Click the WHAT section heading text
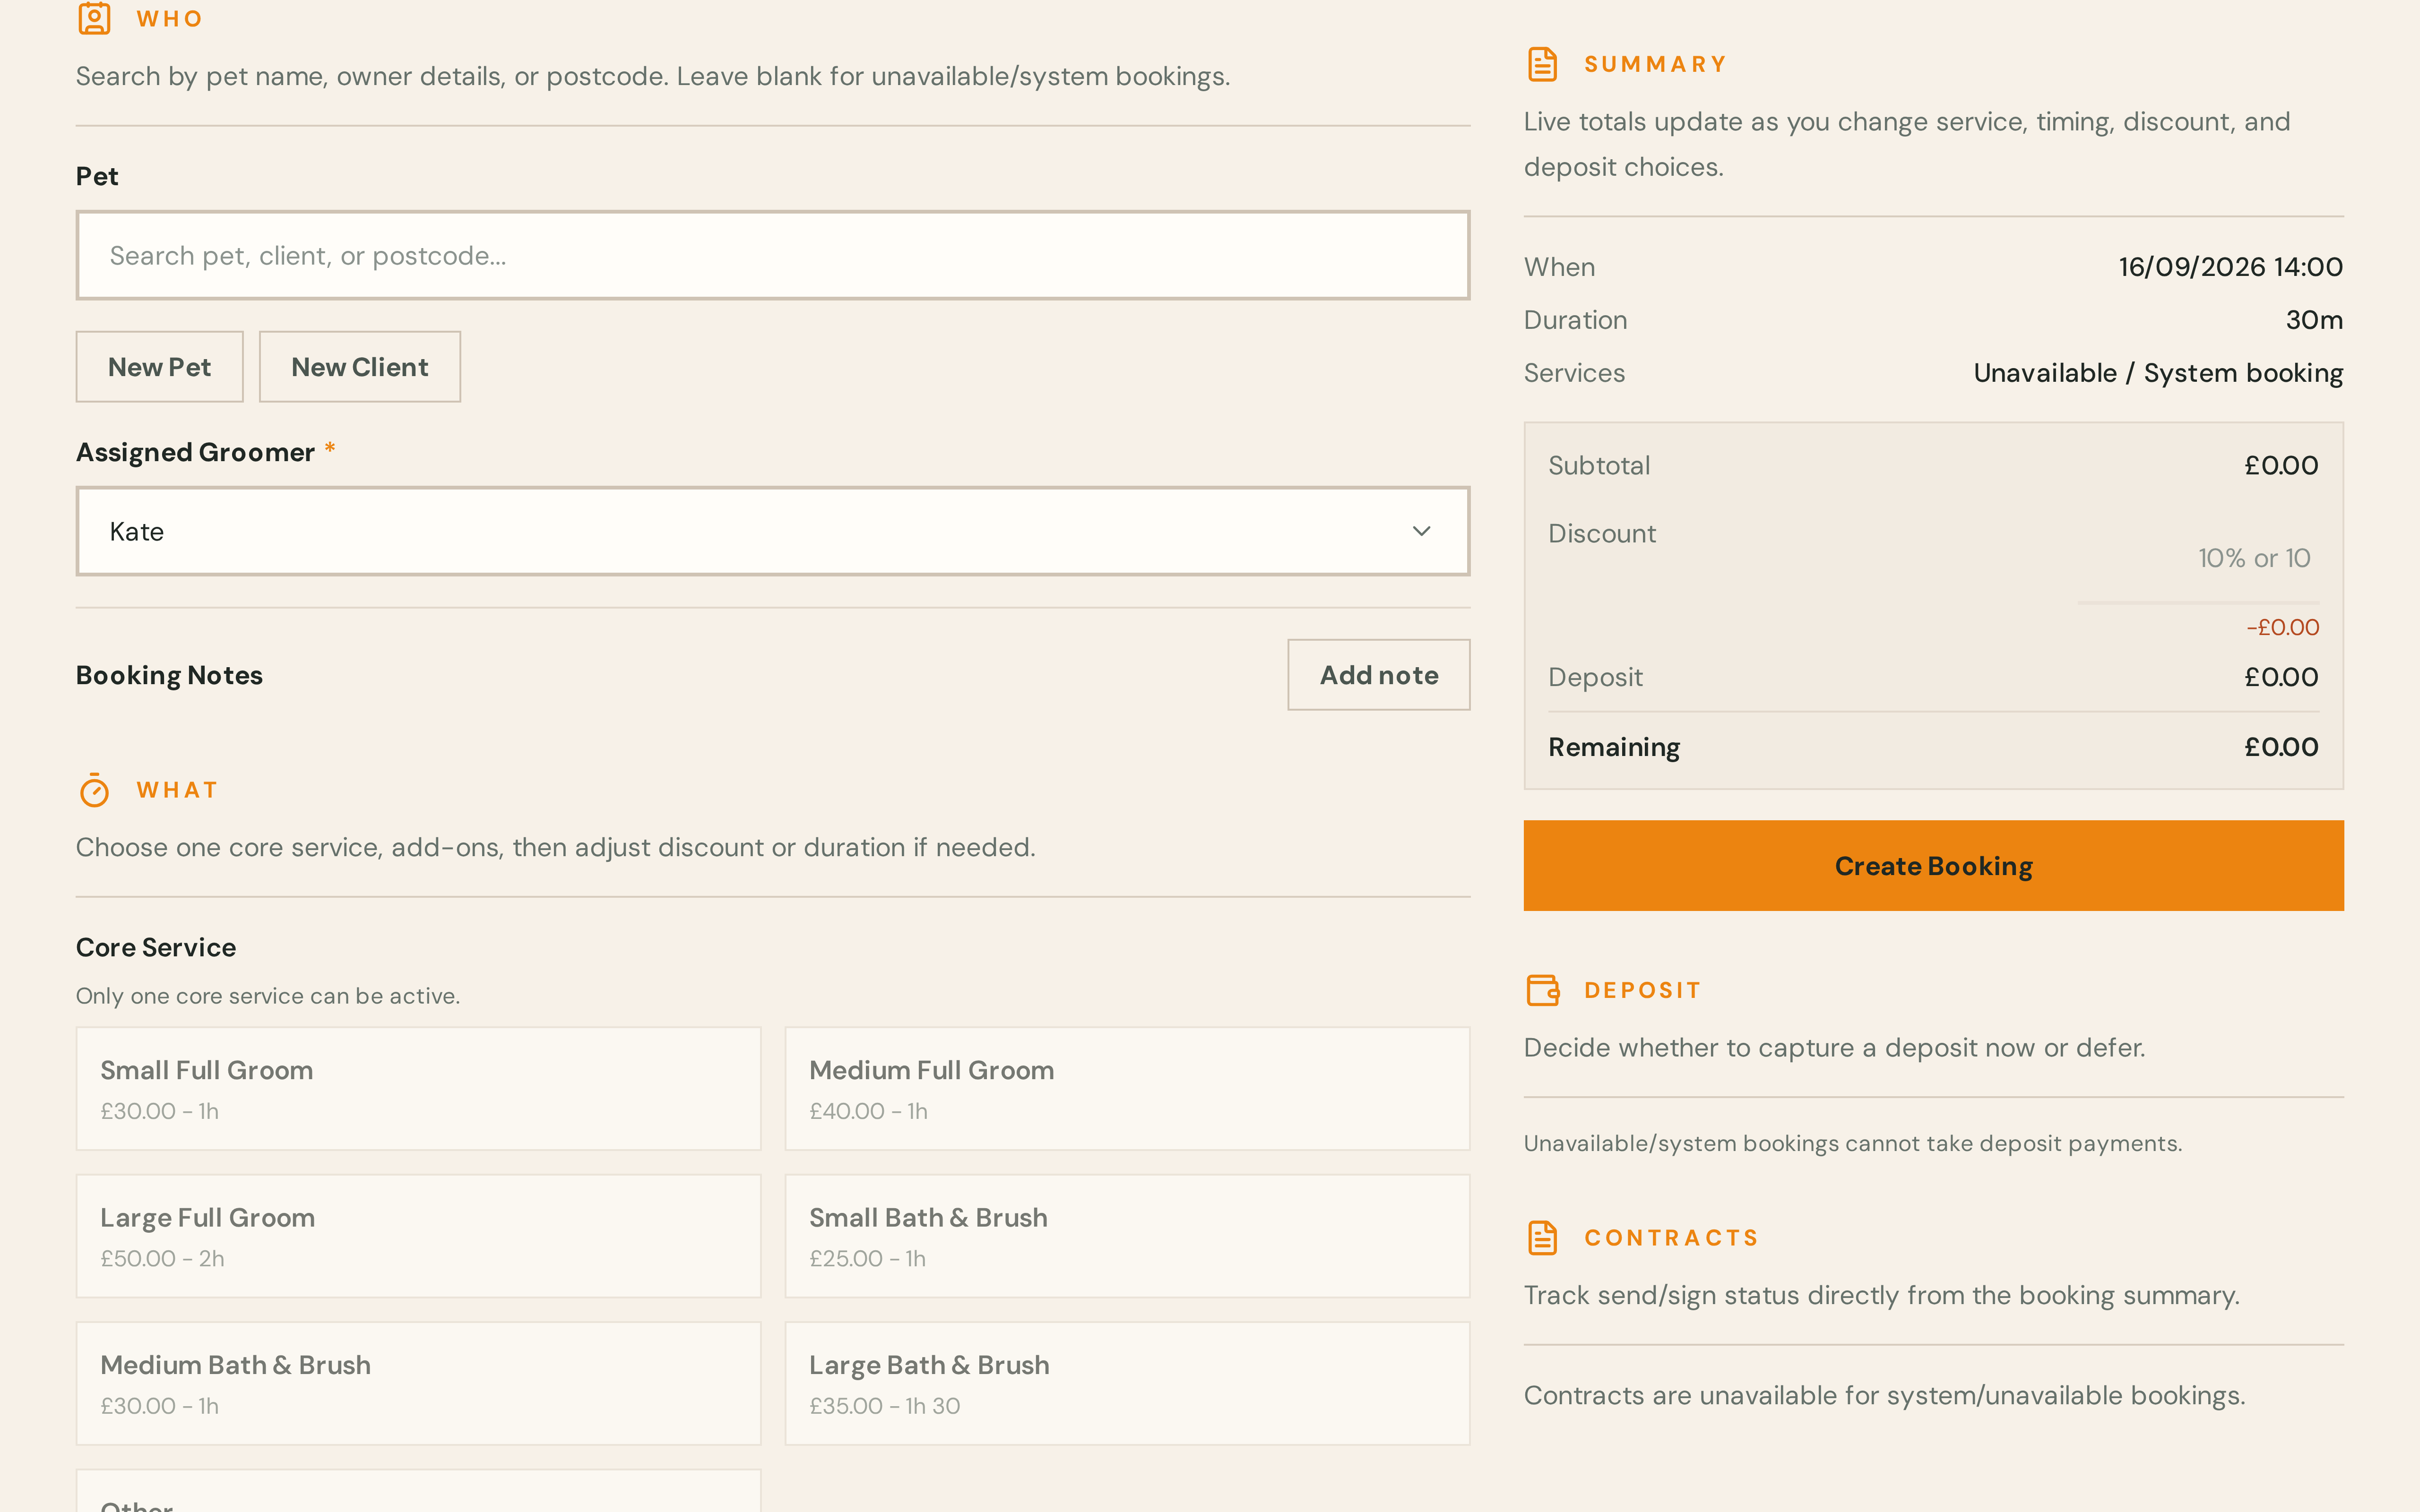 tap(177, 790)
